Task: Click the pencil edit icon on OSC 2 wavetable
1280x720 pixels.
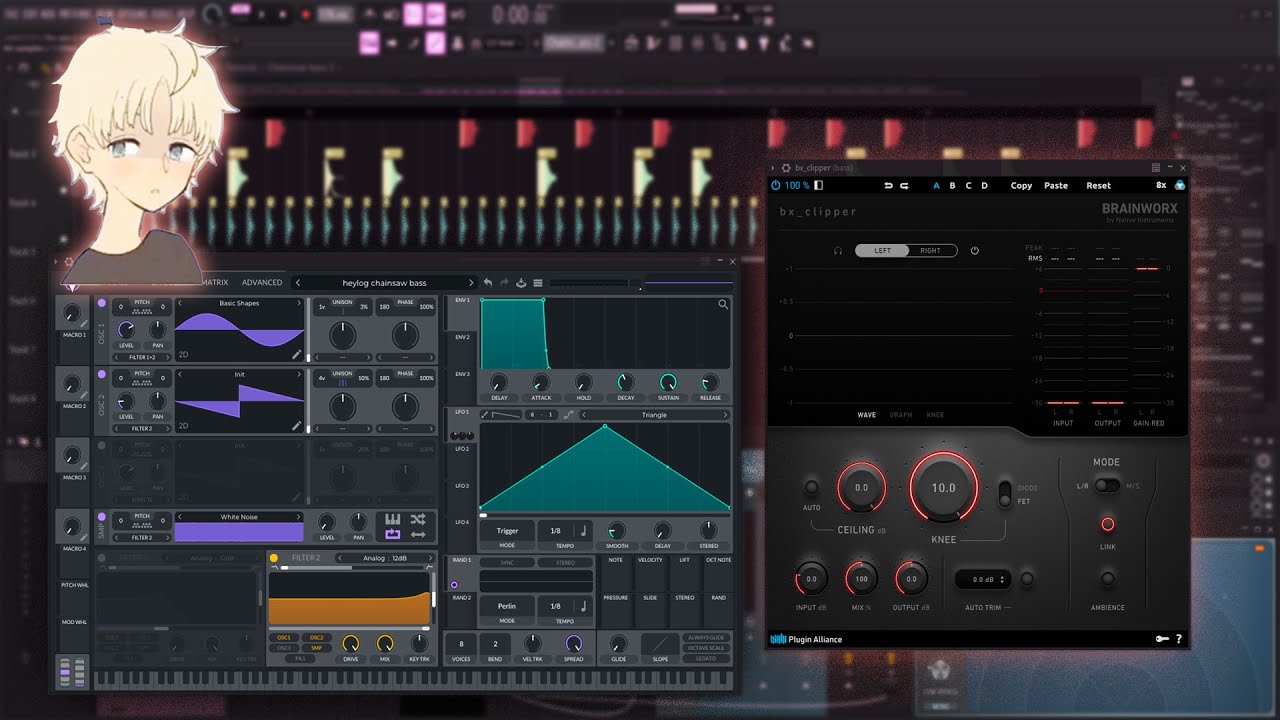Action: tap(297, 425)
